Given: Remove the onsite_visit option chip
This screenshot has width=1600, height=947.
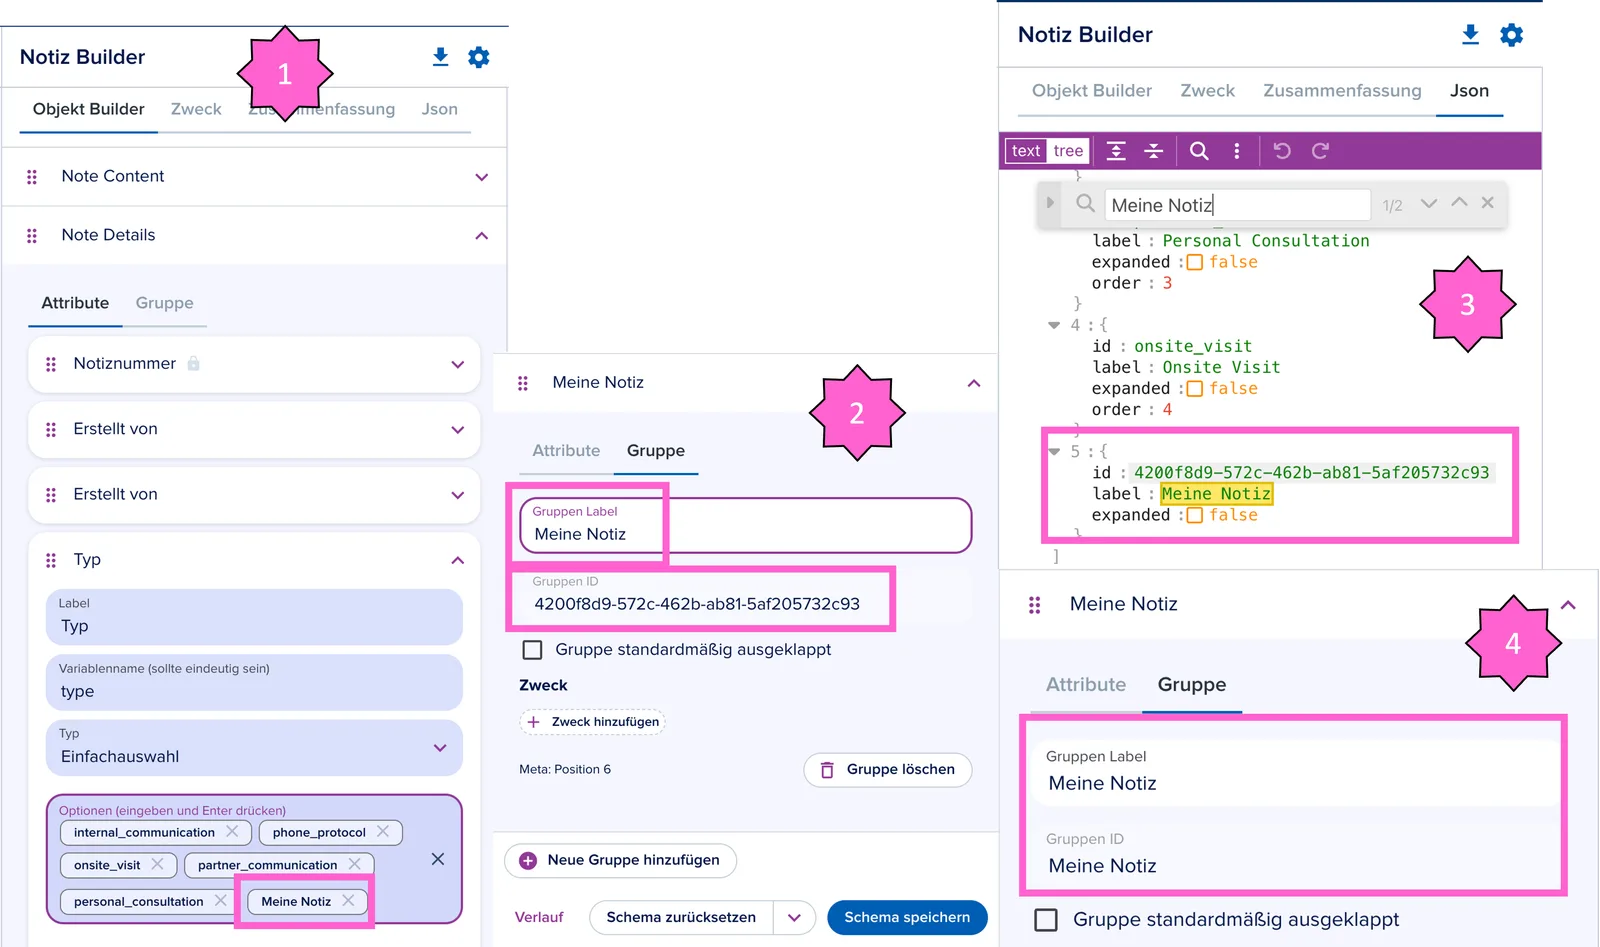Looking at the screenshot, I should (158, 864).
